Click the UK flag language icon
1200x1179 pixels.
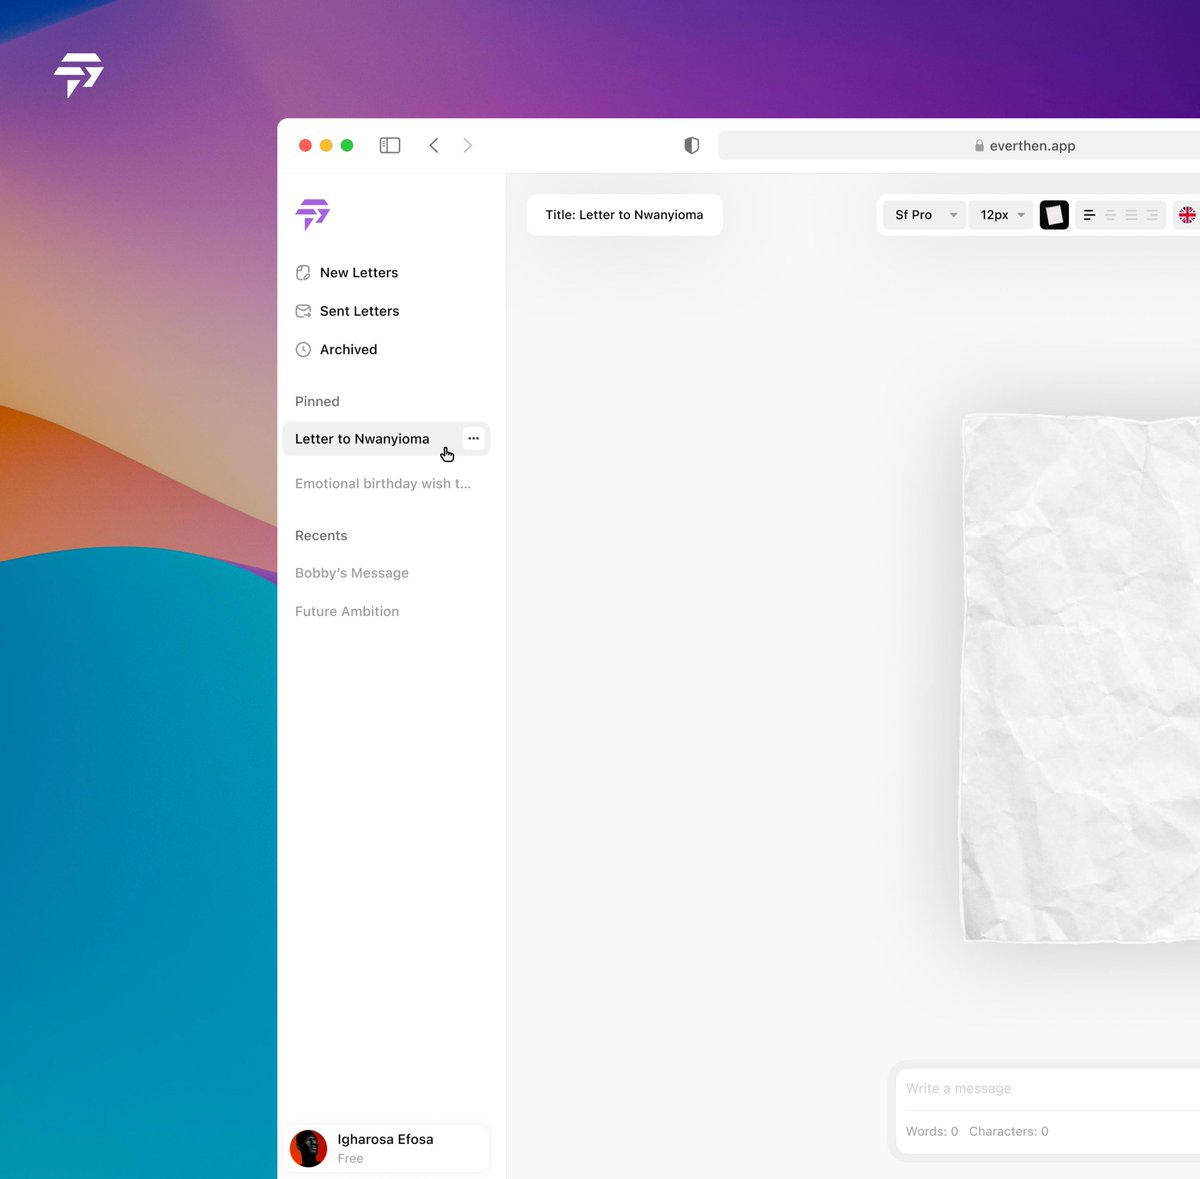click(x=1187, y=215)
